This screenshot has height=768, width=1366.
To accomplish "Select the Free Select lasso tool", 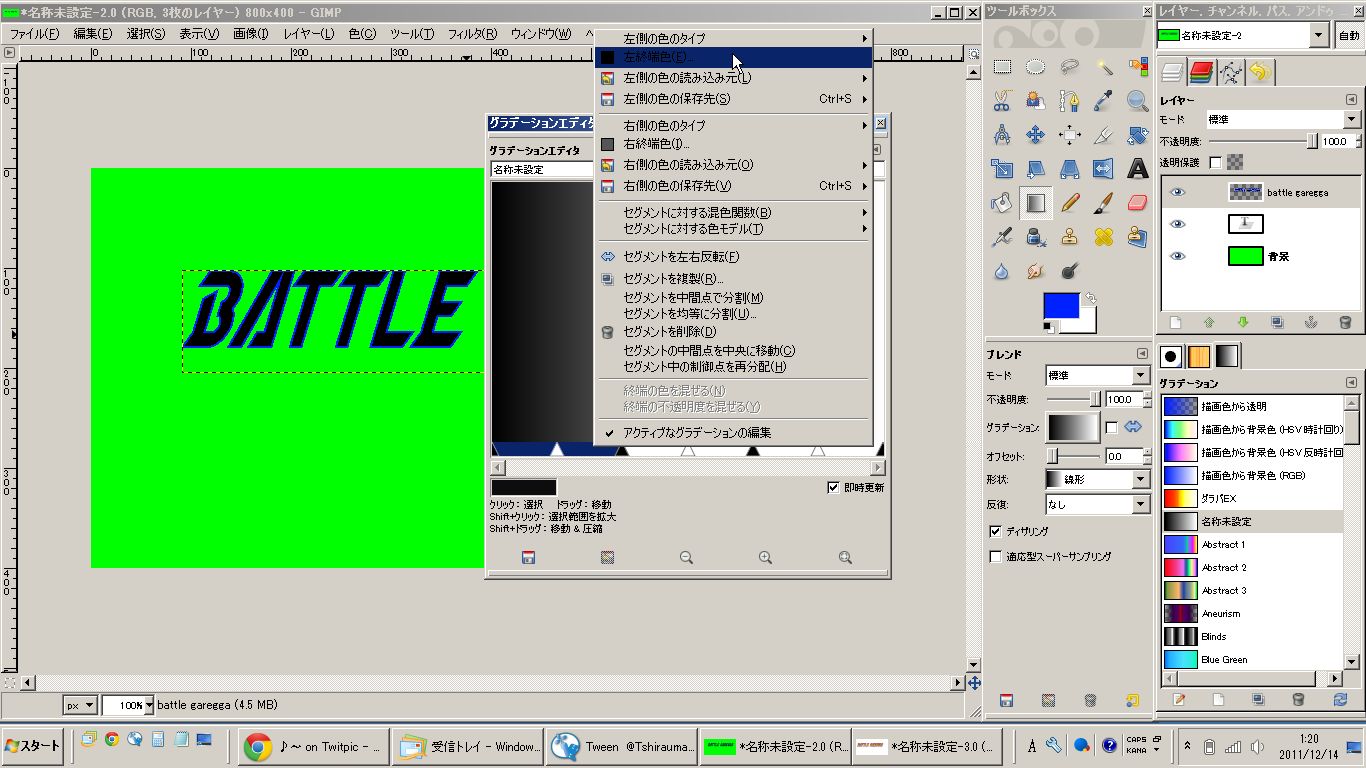I will tap(1070, 67).
